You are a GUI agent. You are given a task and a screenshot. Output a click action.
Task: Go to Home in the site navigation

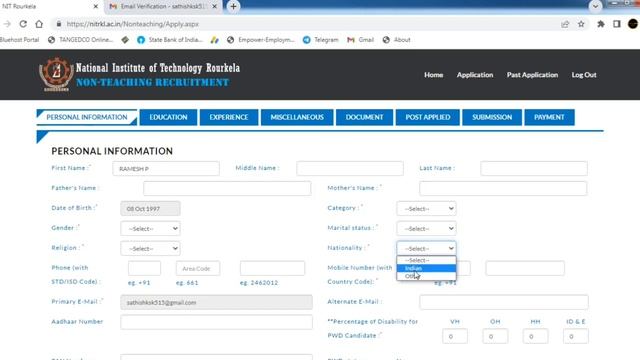pos(433,75)
